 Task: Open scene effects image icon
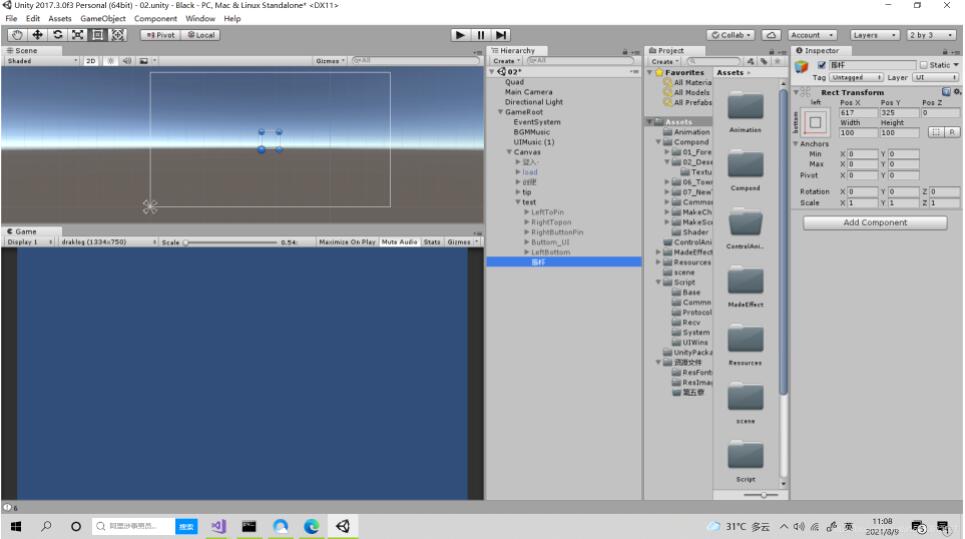coord(143,61)
